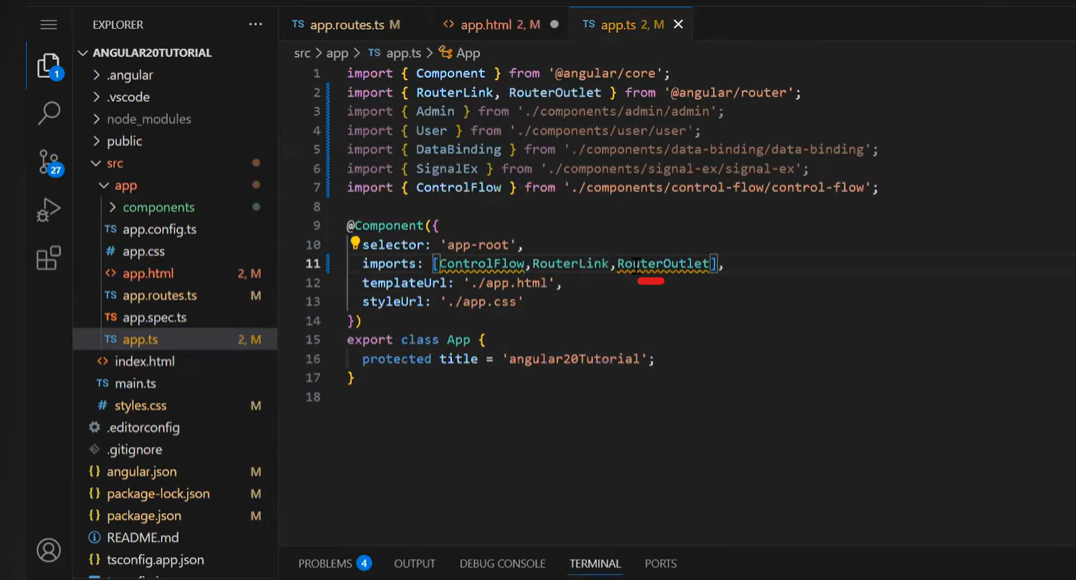
Task: Open package.json in the file explorer
Action: pos(144,516)
